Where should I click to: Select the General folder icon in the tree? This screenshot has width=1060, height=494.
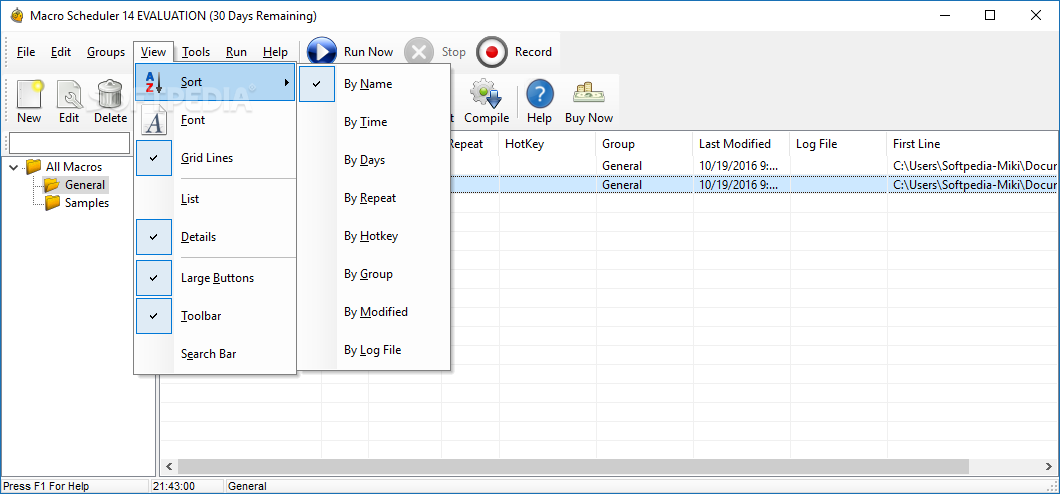coord(51,184)
